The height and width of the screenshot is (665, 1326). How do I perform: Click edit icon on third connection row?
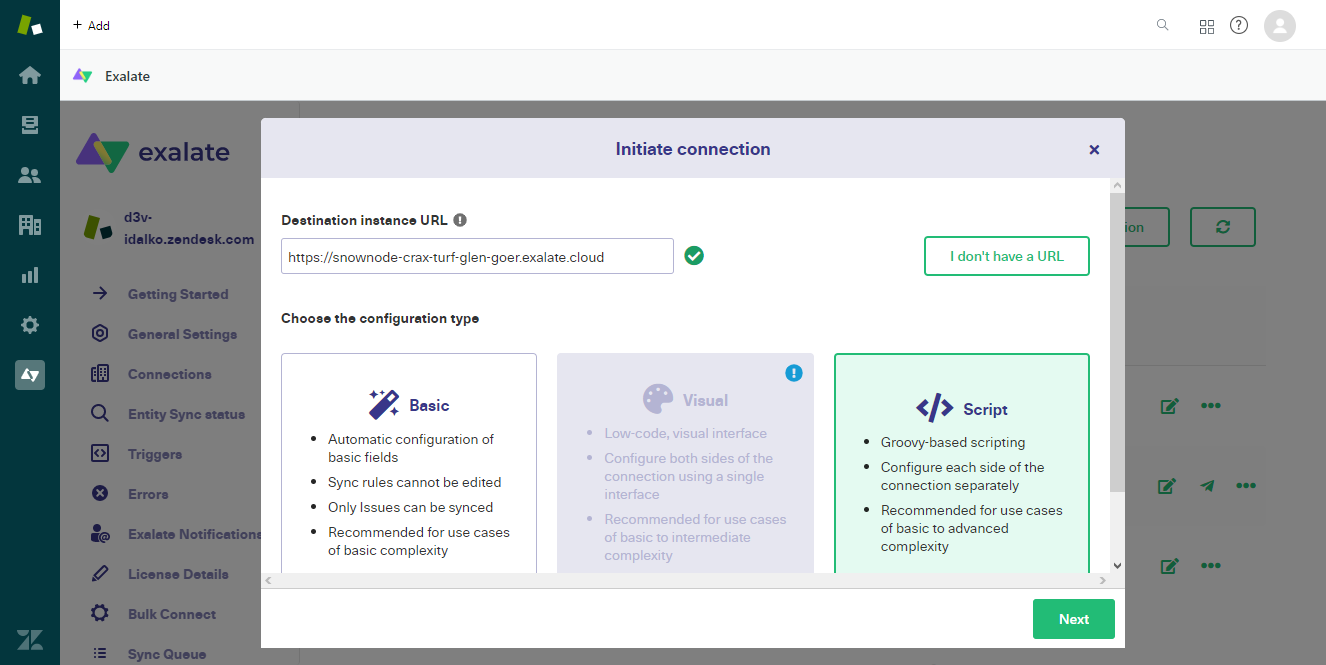(1168, 566)
